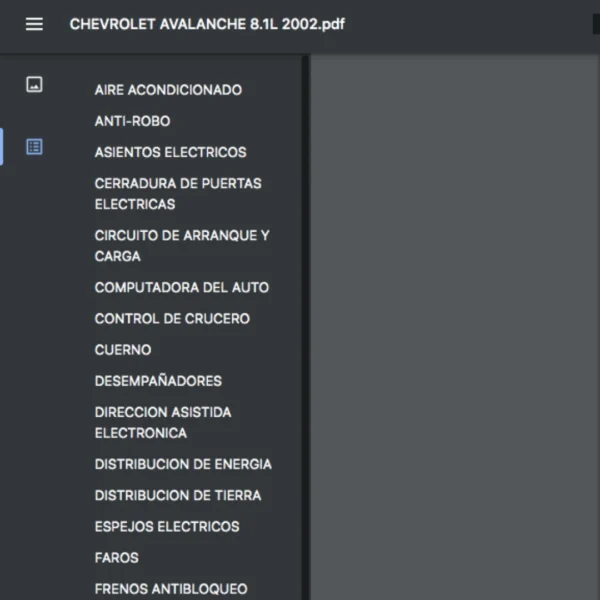Open DISTRIBUCION DE TIERRA bookmark

pyautogui.click(x=177, y=495)
